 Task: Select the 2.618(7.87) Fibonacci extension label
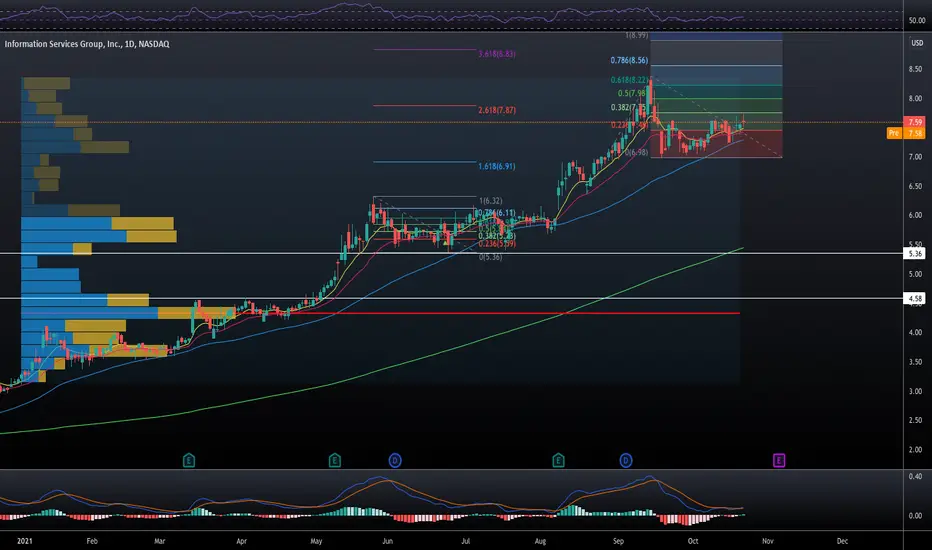click(497, 110)
